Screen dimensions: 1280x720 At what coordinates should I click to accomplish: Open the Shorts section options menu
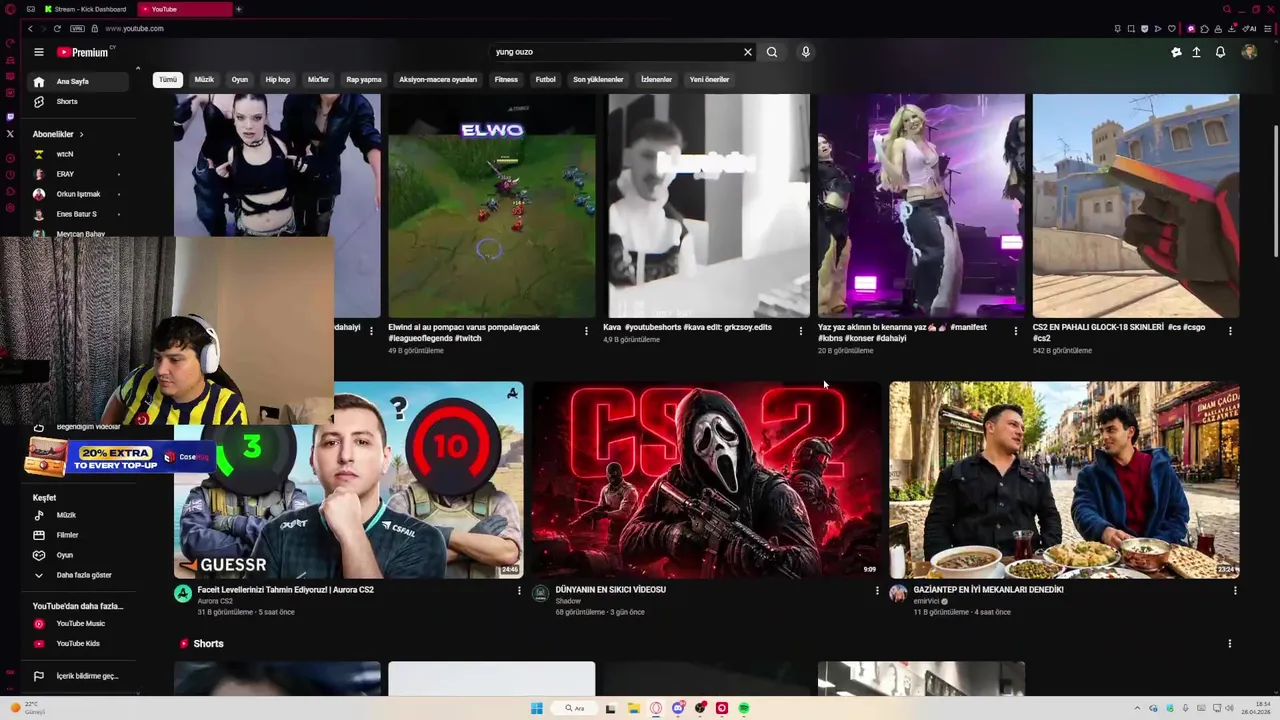click(x=1230, y=644)
